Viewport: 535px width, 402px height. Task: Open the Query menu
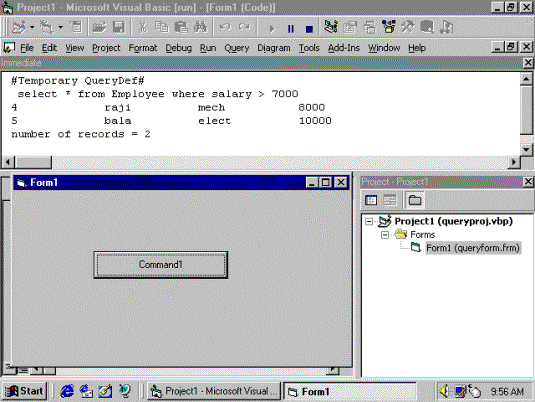[237, 48]
